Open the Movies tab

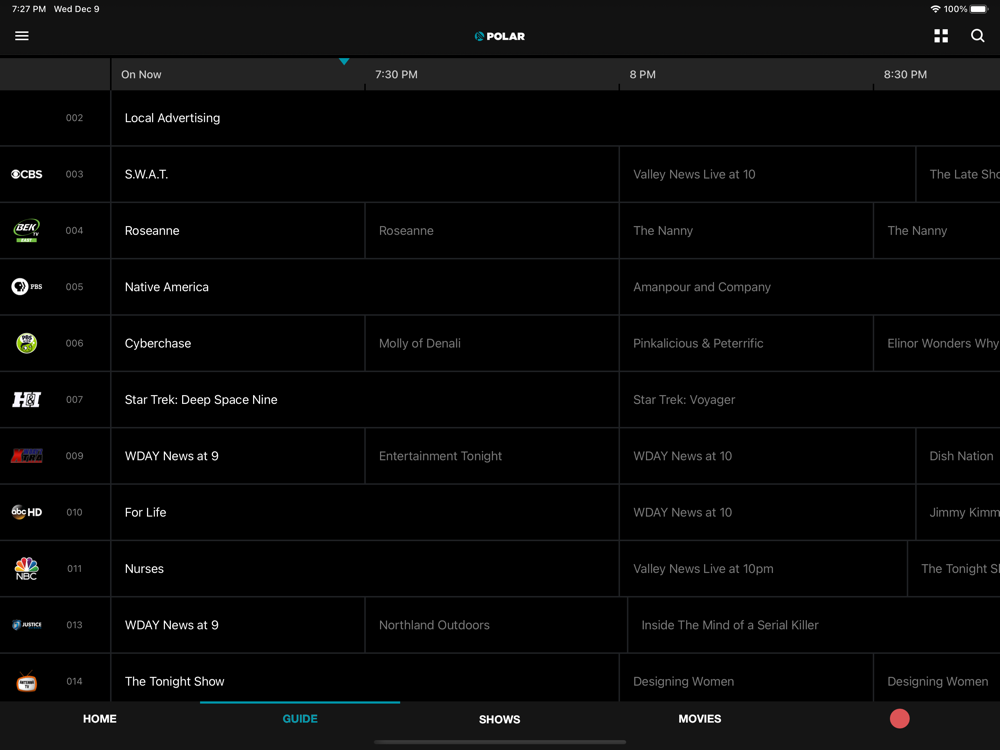tap(700, 719)
